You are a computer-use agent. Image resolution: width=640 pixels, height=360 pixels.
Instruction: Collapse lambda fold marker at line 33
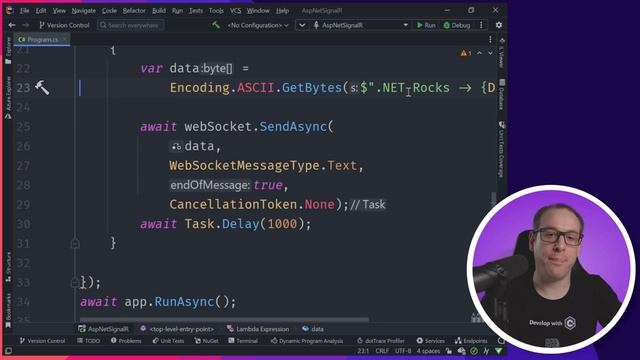pos(75,282)
